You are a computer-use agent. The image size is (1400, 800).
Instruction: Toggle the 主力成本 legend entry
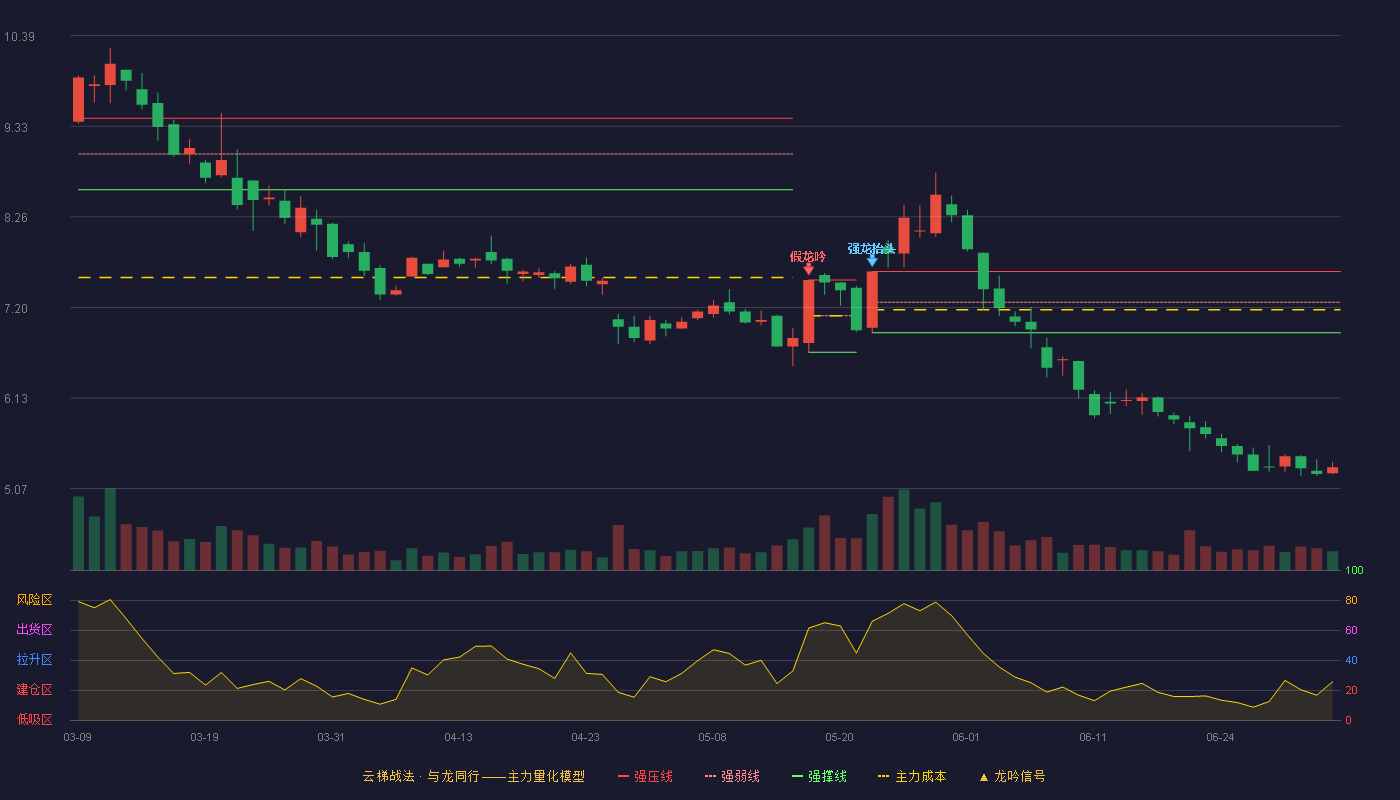(911, 777)
